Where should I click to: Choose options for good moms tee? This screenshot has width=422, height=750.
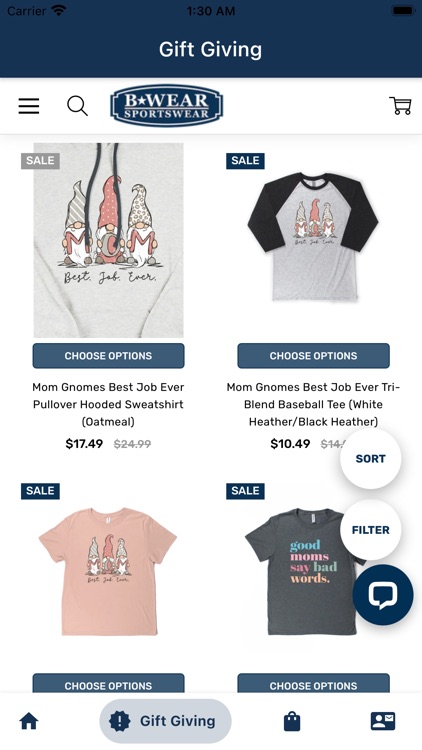click(313, 684)
